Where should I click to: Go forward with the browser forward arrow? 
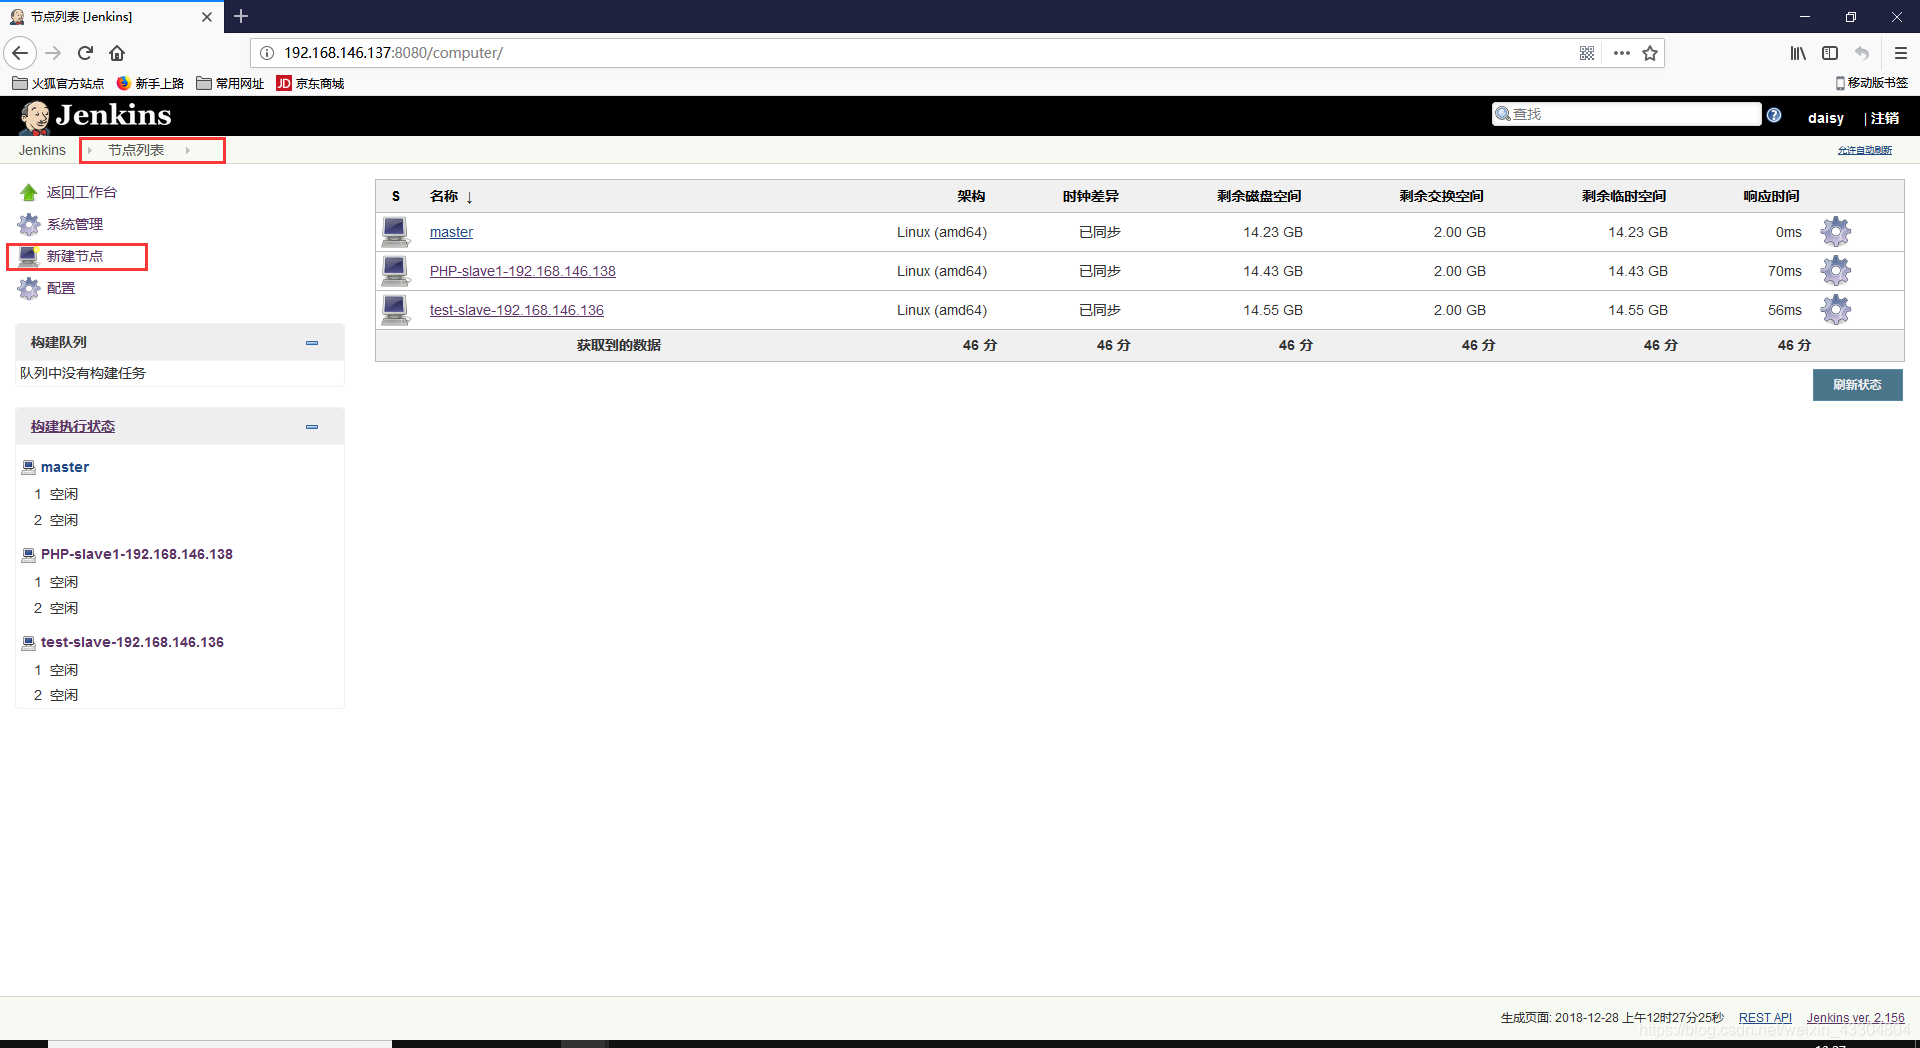(54, 53)
